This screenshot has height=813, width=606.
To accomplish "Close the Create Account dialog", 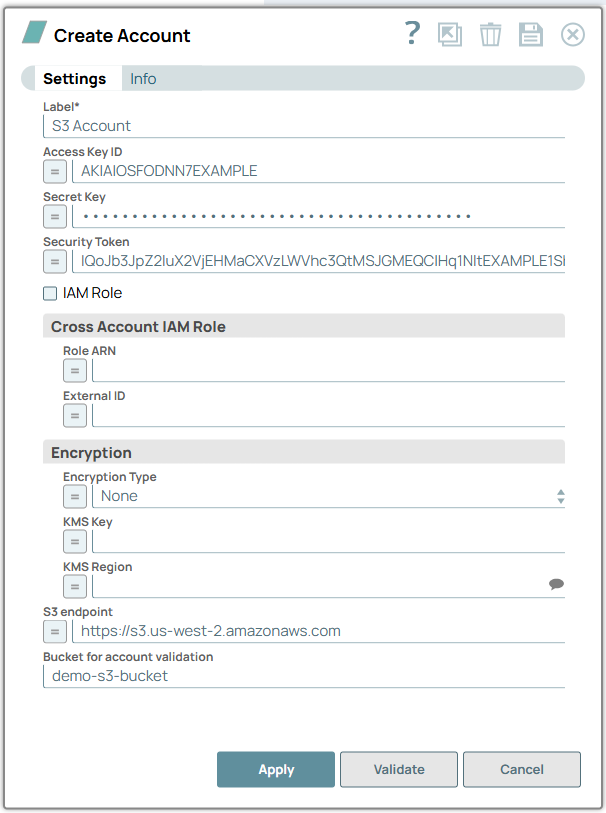I will [x=572, y=35].
